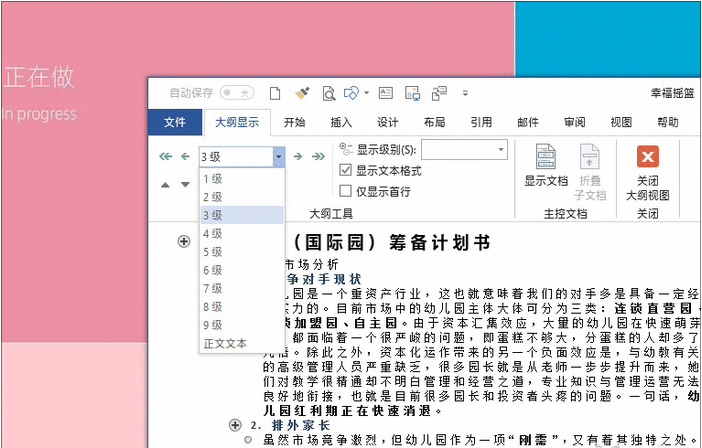Click the heading 争对手现状
This screenshot has width=702, height=448.
click(324, 279)
